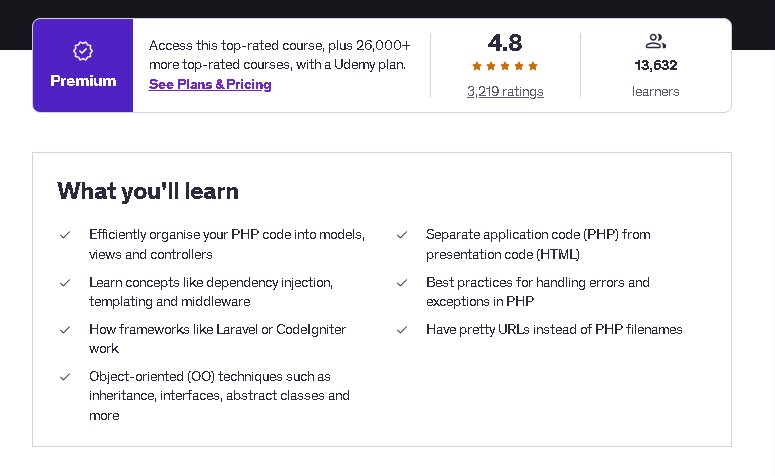Click the purple Premium label
775x476 pixels.
pos(83,81)
